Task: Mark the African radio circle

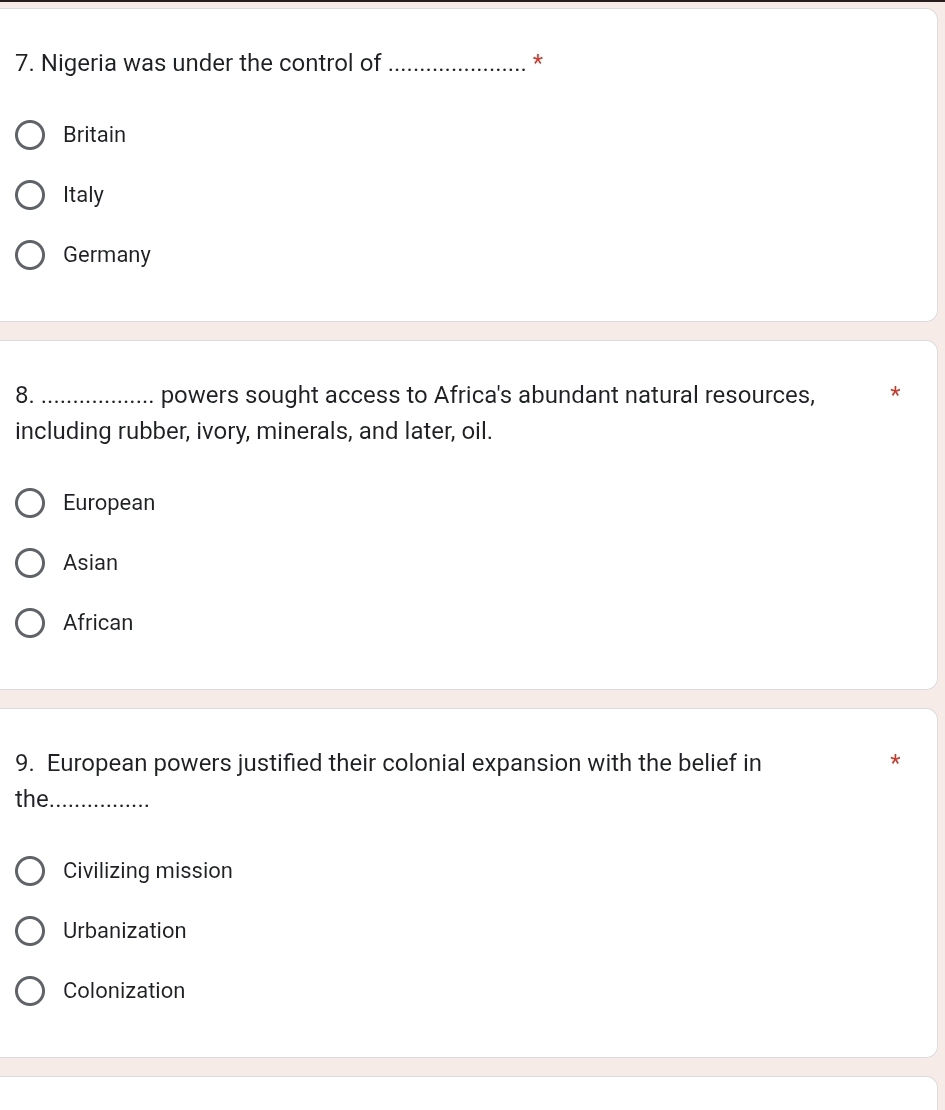Action: pos(30,623)
